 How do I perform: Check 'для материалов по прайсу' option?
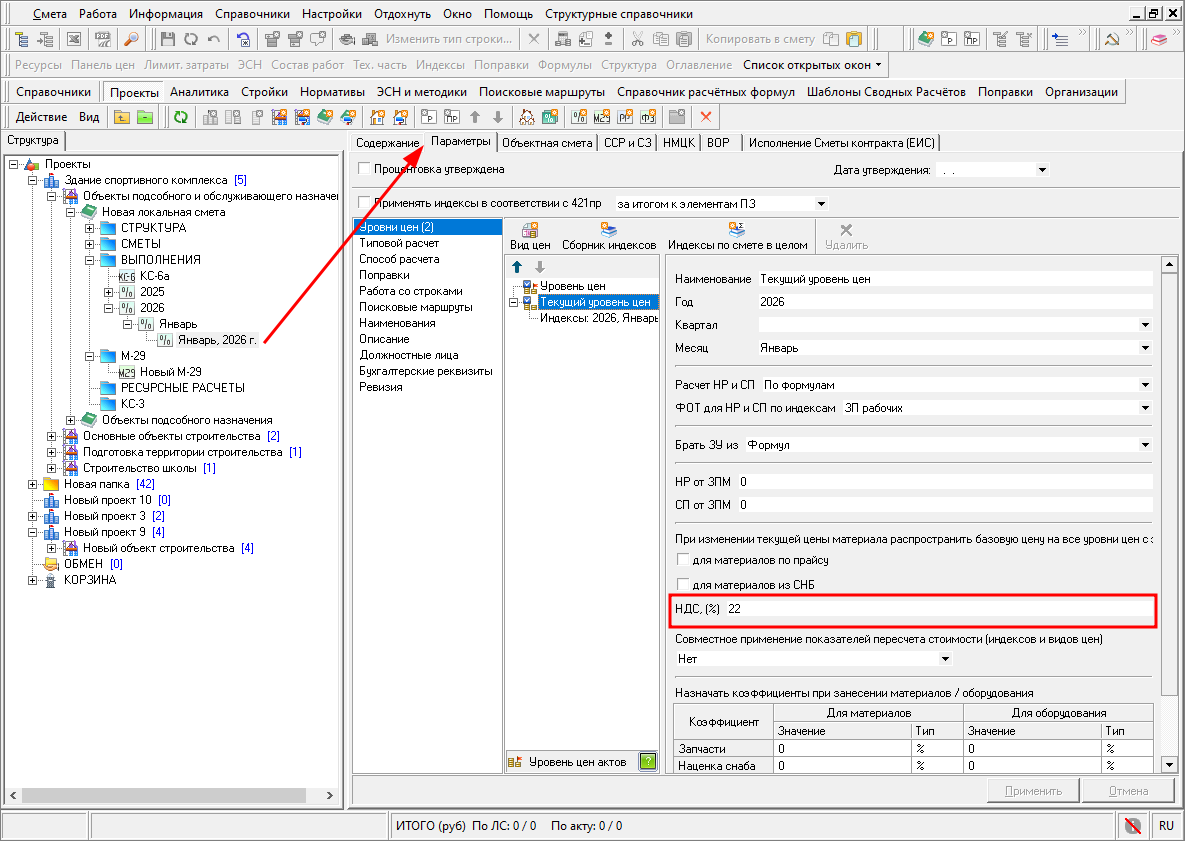[x=684, y=560]
